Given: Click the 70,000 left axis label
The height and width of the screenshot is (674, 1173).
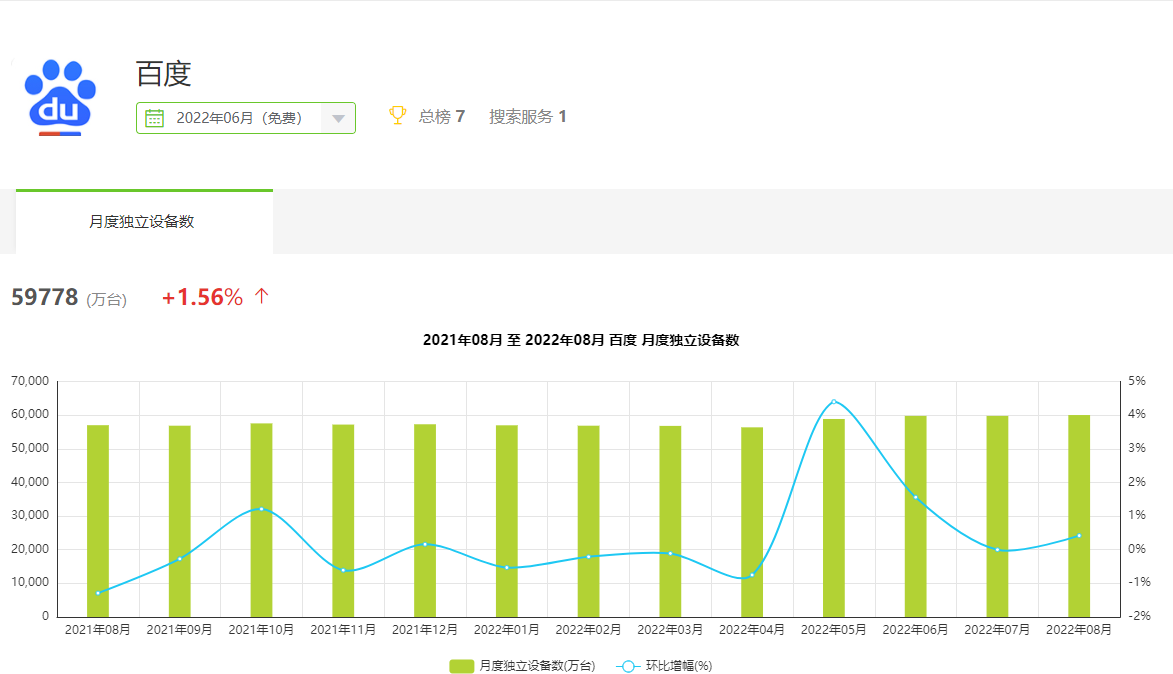Looking at the screenshot, I should click(30, 382).
